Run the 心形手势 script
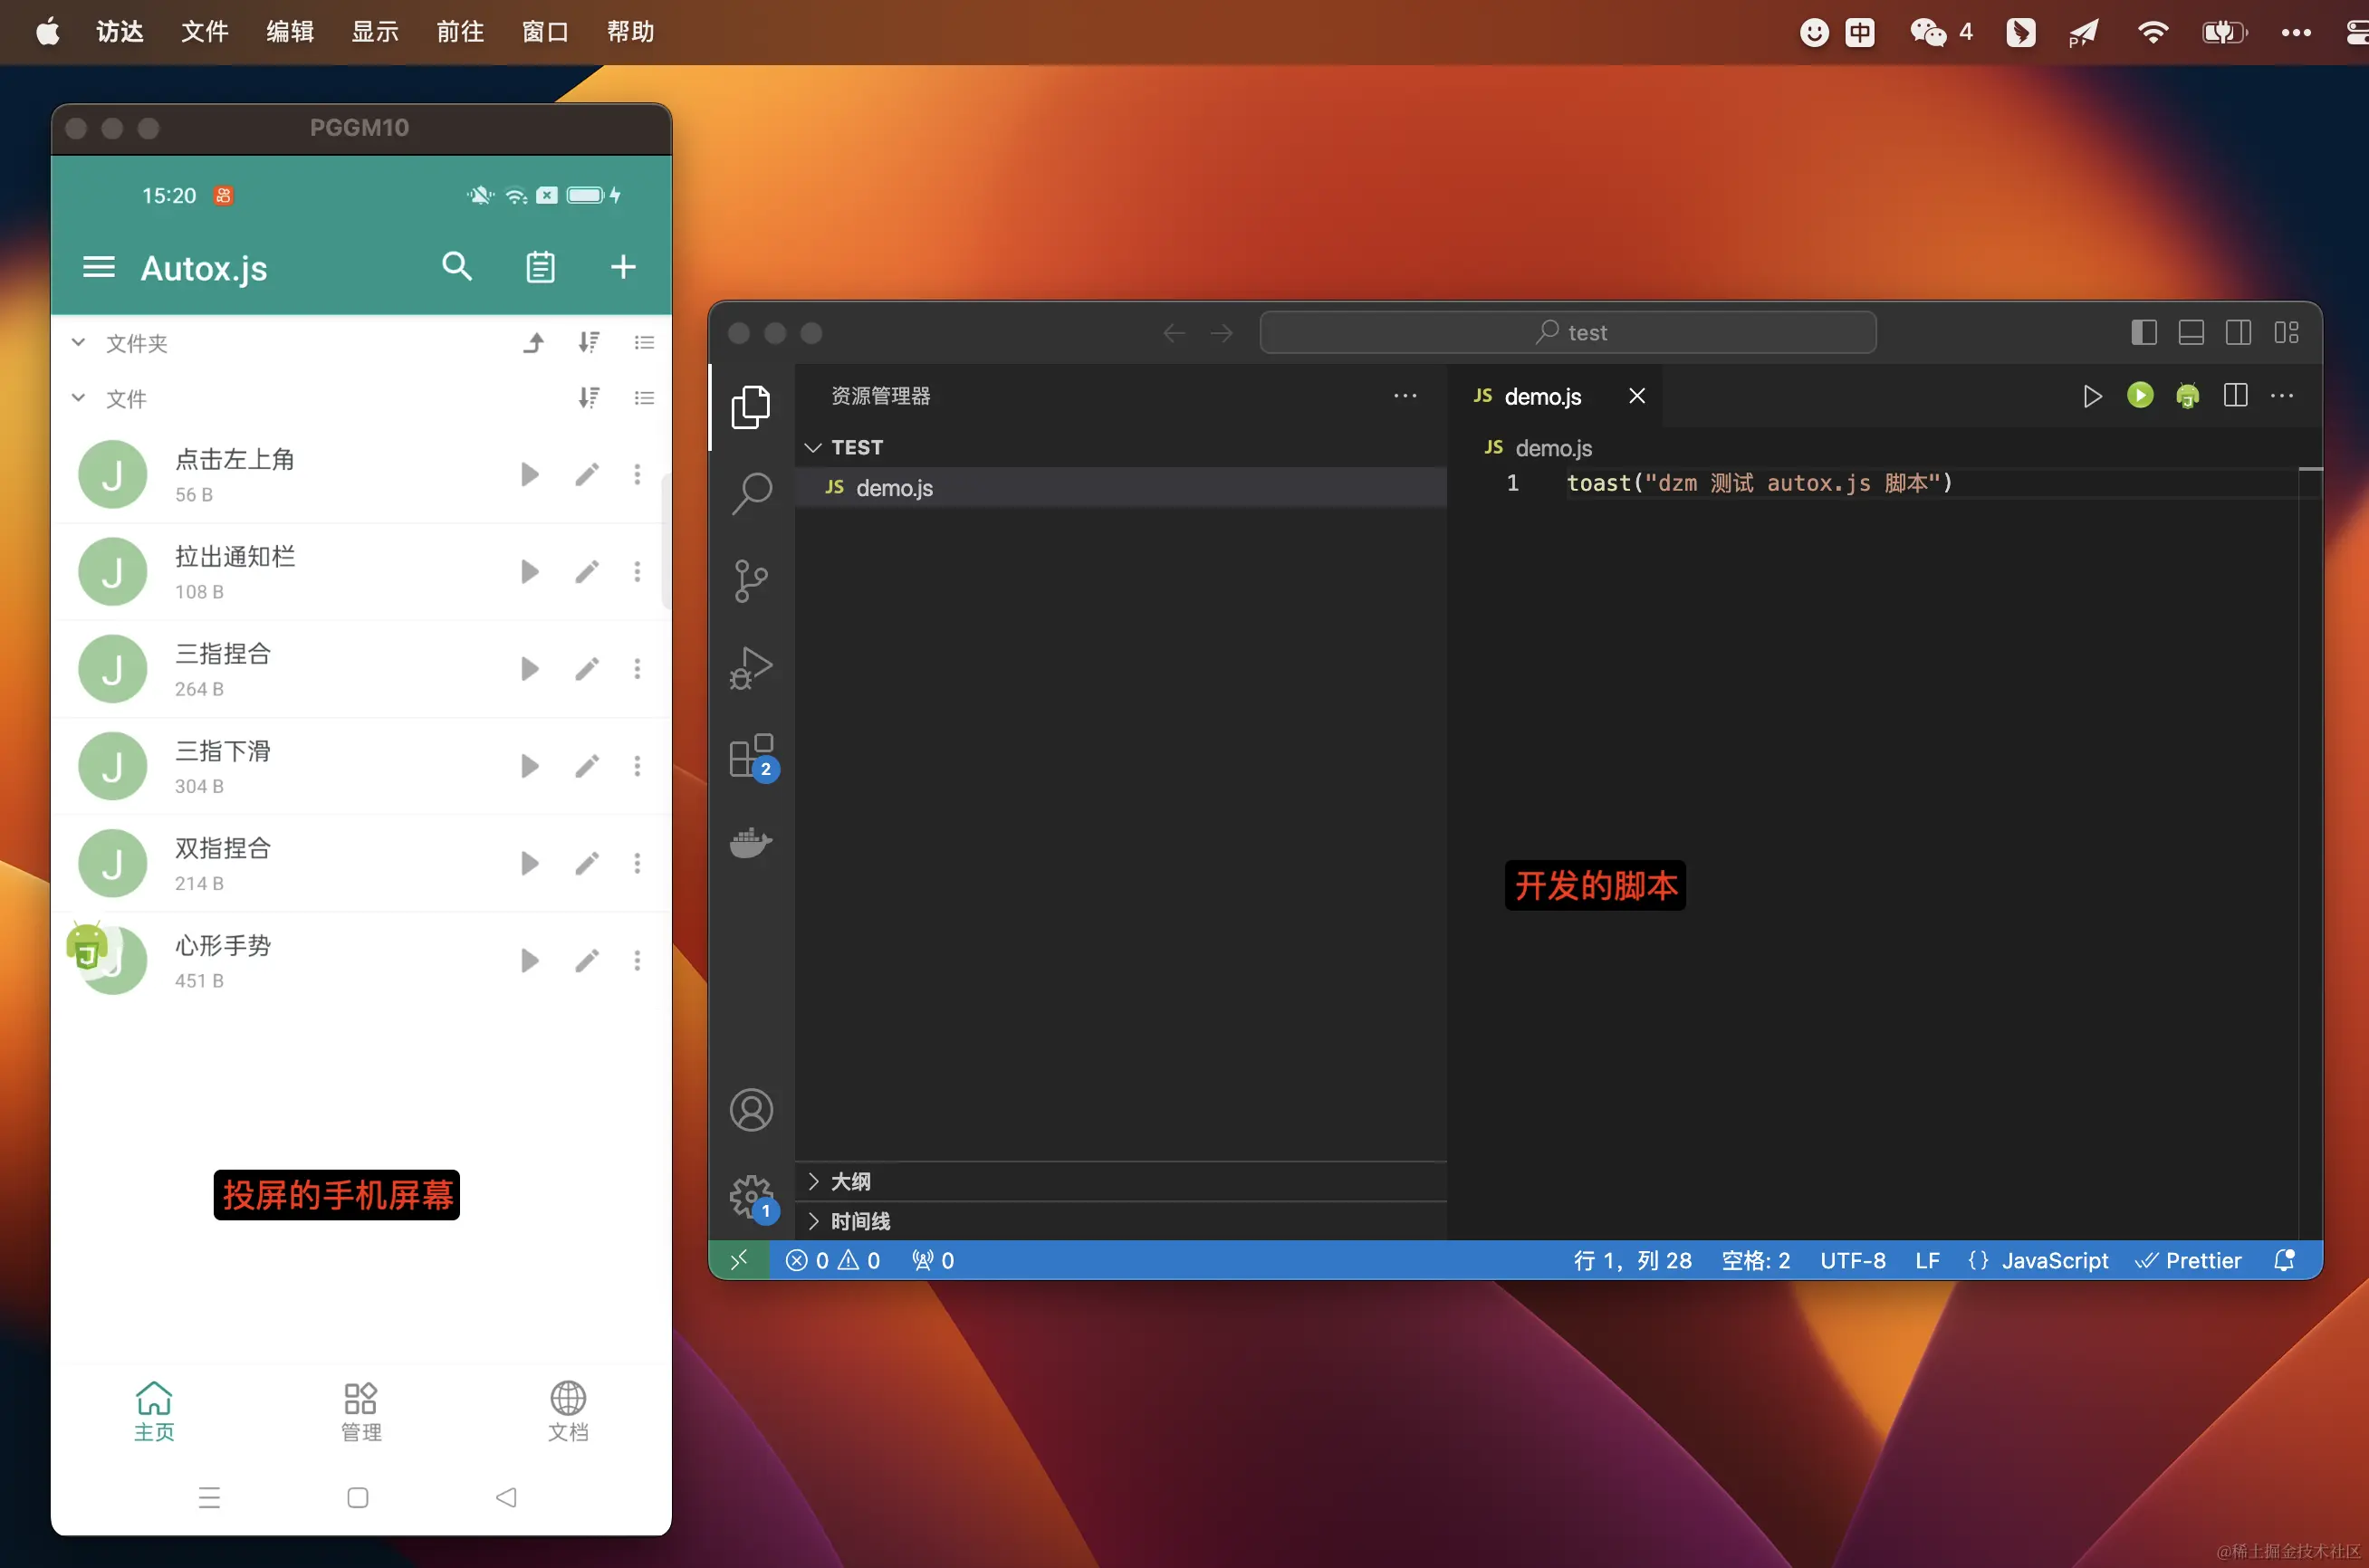Viewport: 2369px width, 1568px height. (x=529, y=960)
